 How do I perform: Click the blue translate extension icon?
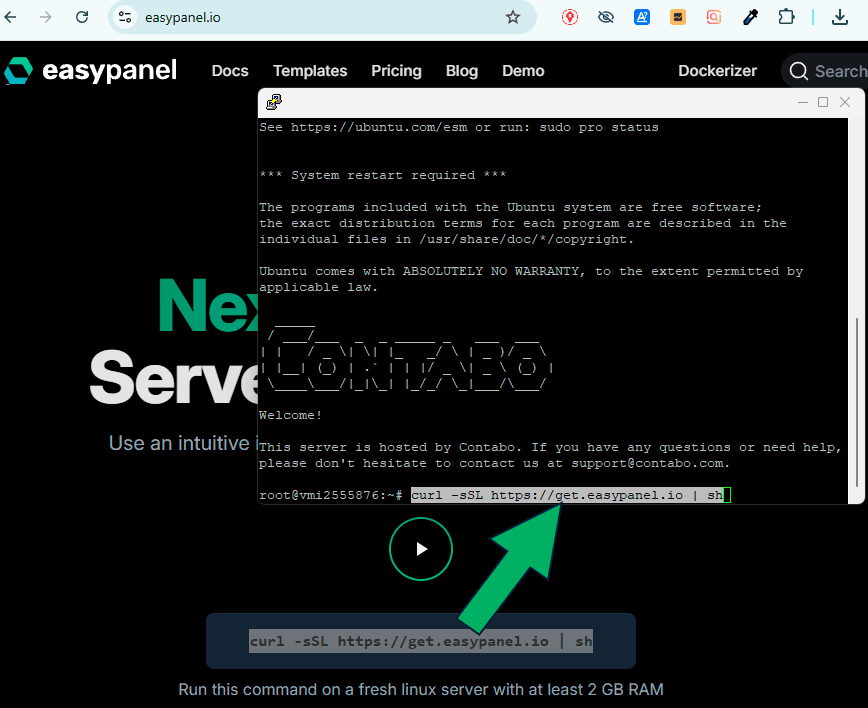pyautogui.click(x=641, y=17)
